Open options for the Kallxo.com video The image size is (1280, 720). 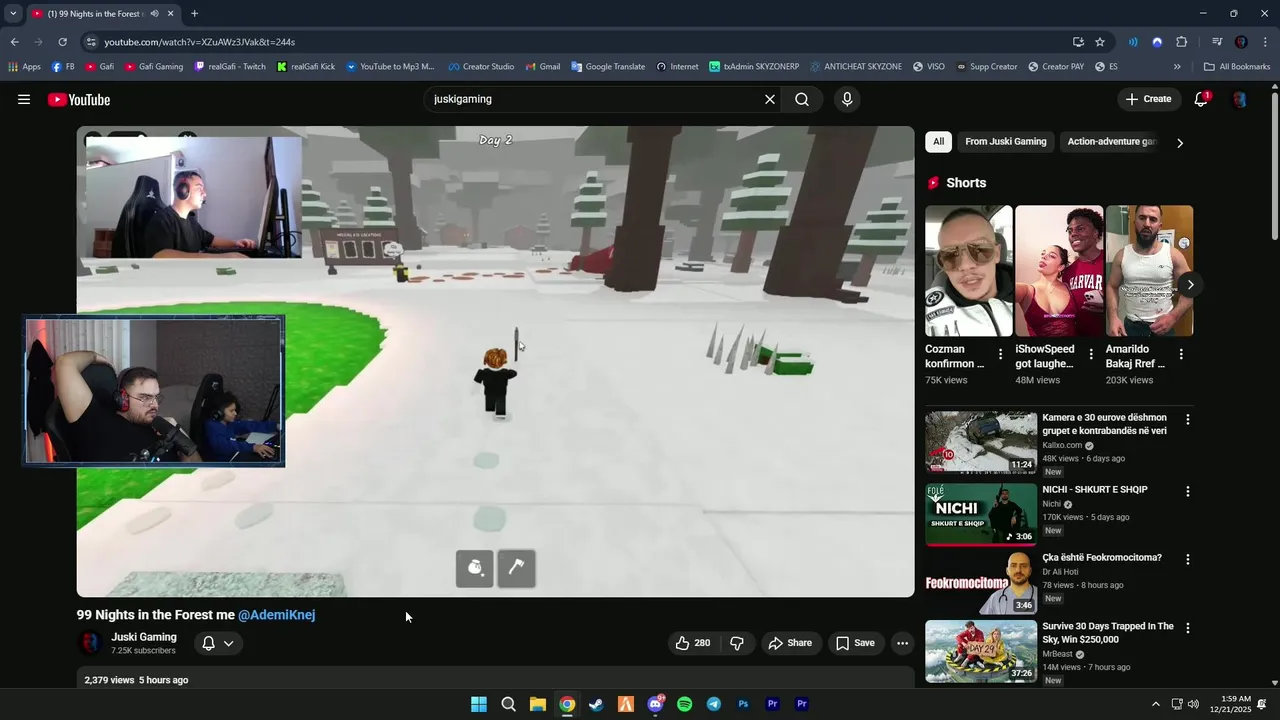coord(1188,420)
